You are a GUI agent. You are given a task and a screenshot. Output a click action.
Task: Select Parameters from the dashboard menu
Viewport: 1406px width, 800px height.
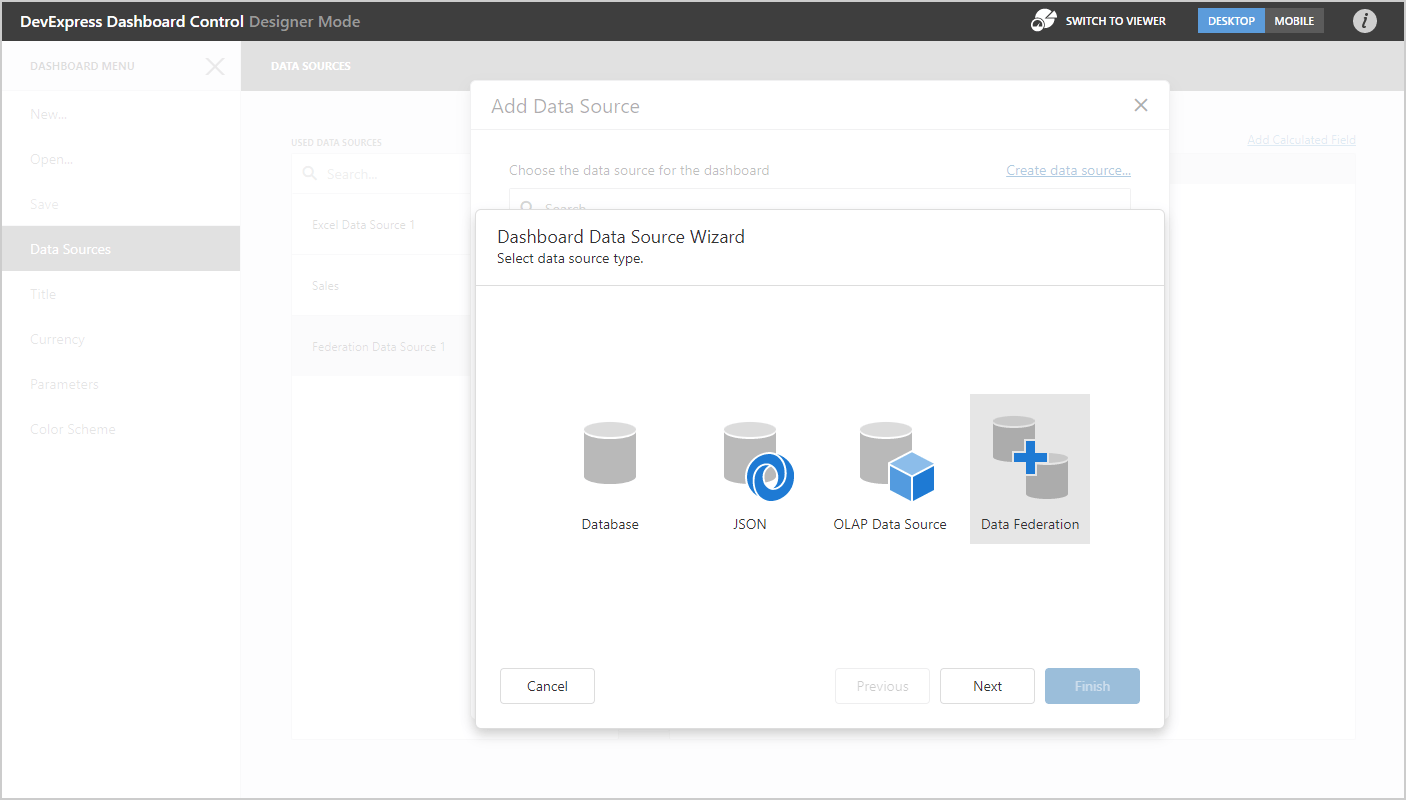tap(64, 383)
